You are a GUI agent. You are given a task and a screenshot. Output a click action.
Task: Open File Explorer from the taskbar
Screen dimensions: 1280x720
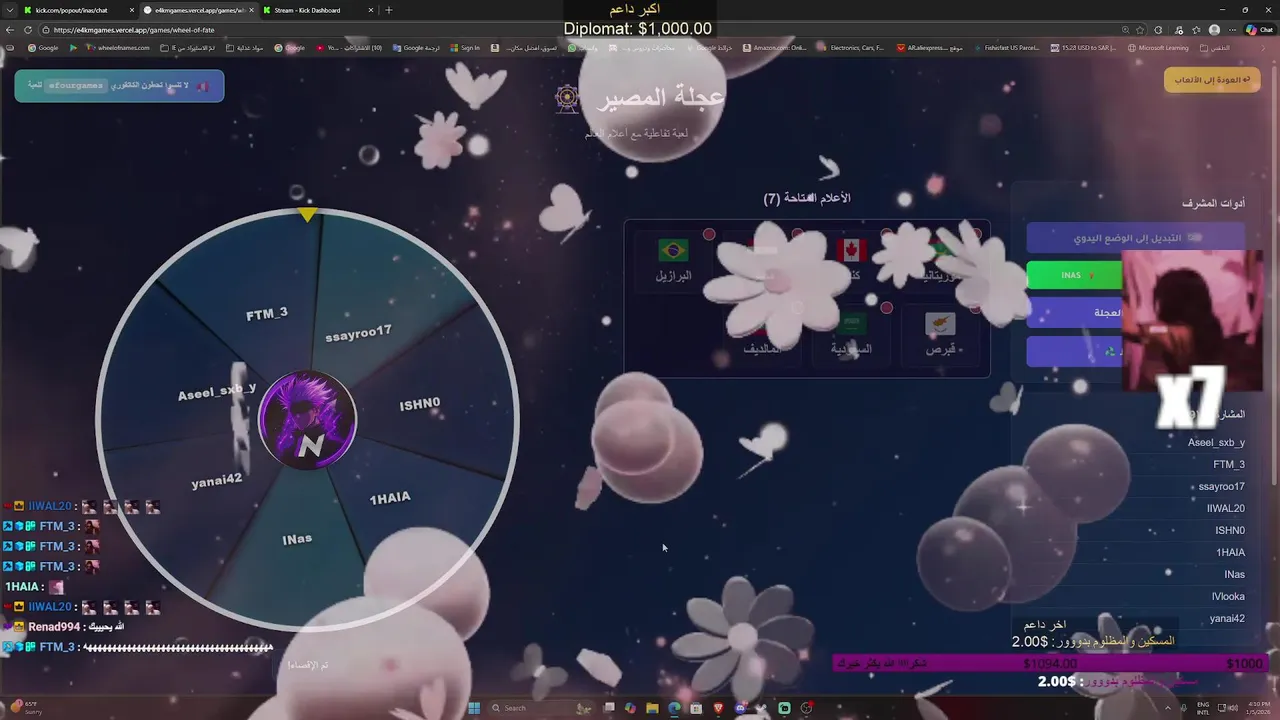coord(652,708)
